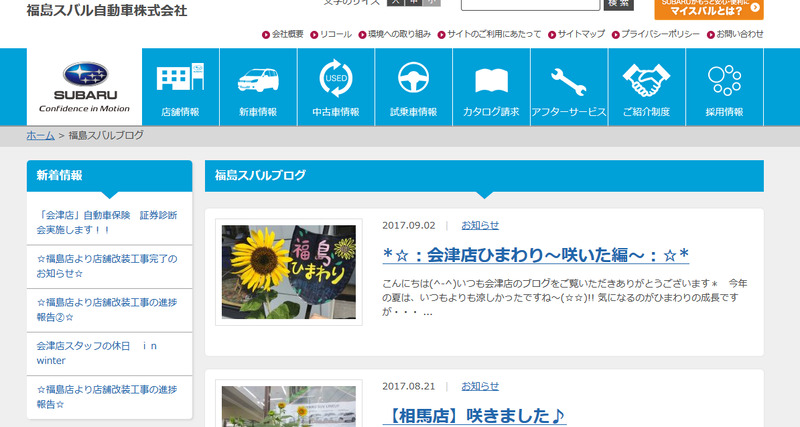Set text size to 中

413,3
